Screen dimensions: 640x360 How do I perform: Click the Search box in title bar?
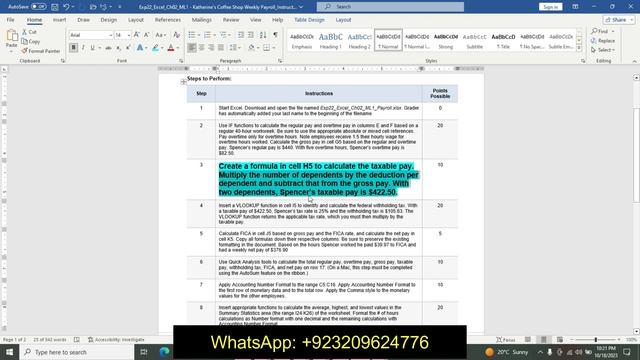pyautogui.click(x=390, y=7)
